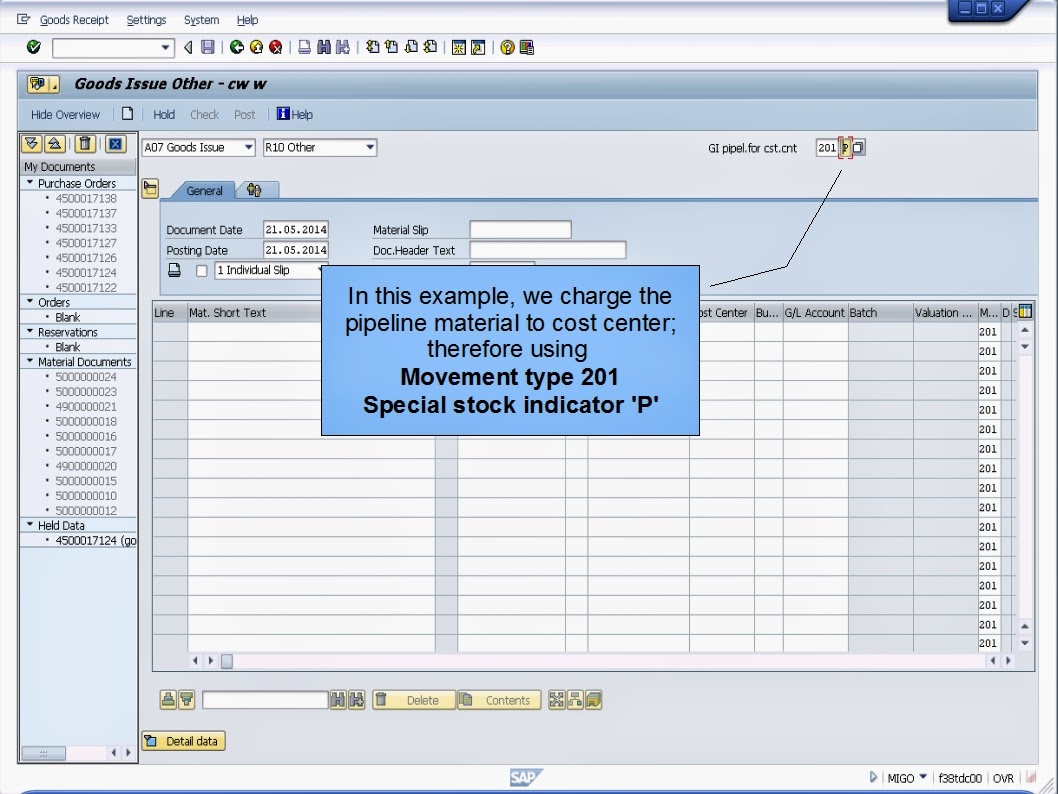1058x794 pixels.
Task: Click the blue info Help button
Action: (x=295, y=114)
